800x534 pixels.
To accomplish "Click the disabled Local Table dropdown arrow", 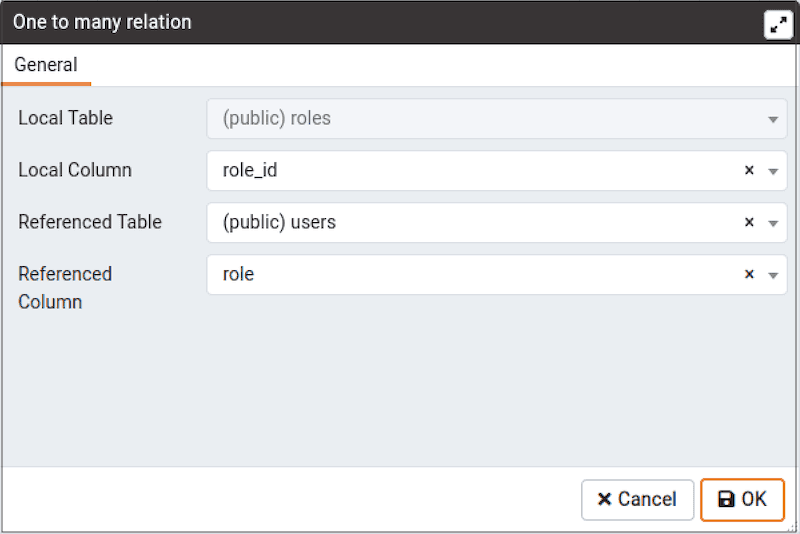I will click(x=773, y=119).
